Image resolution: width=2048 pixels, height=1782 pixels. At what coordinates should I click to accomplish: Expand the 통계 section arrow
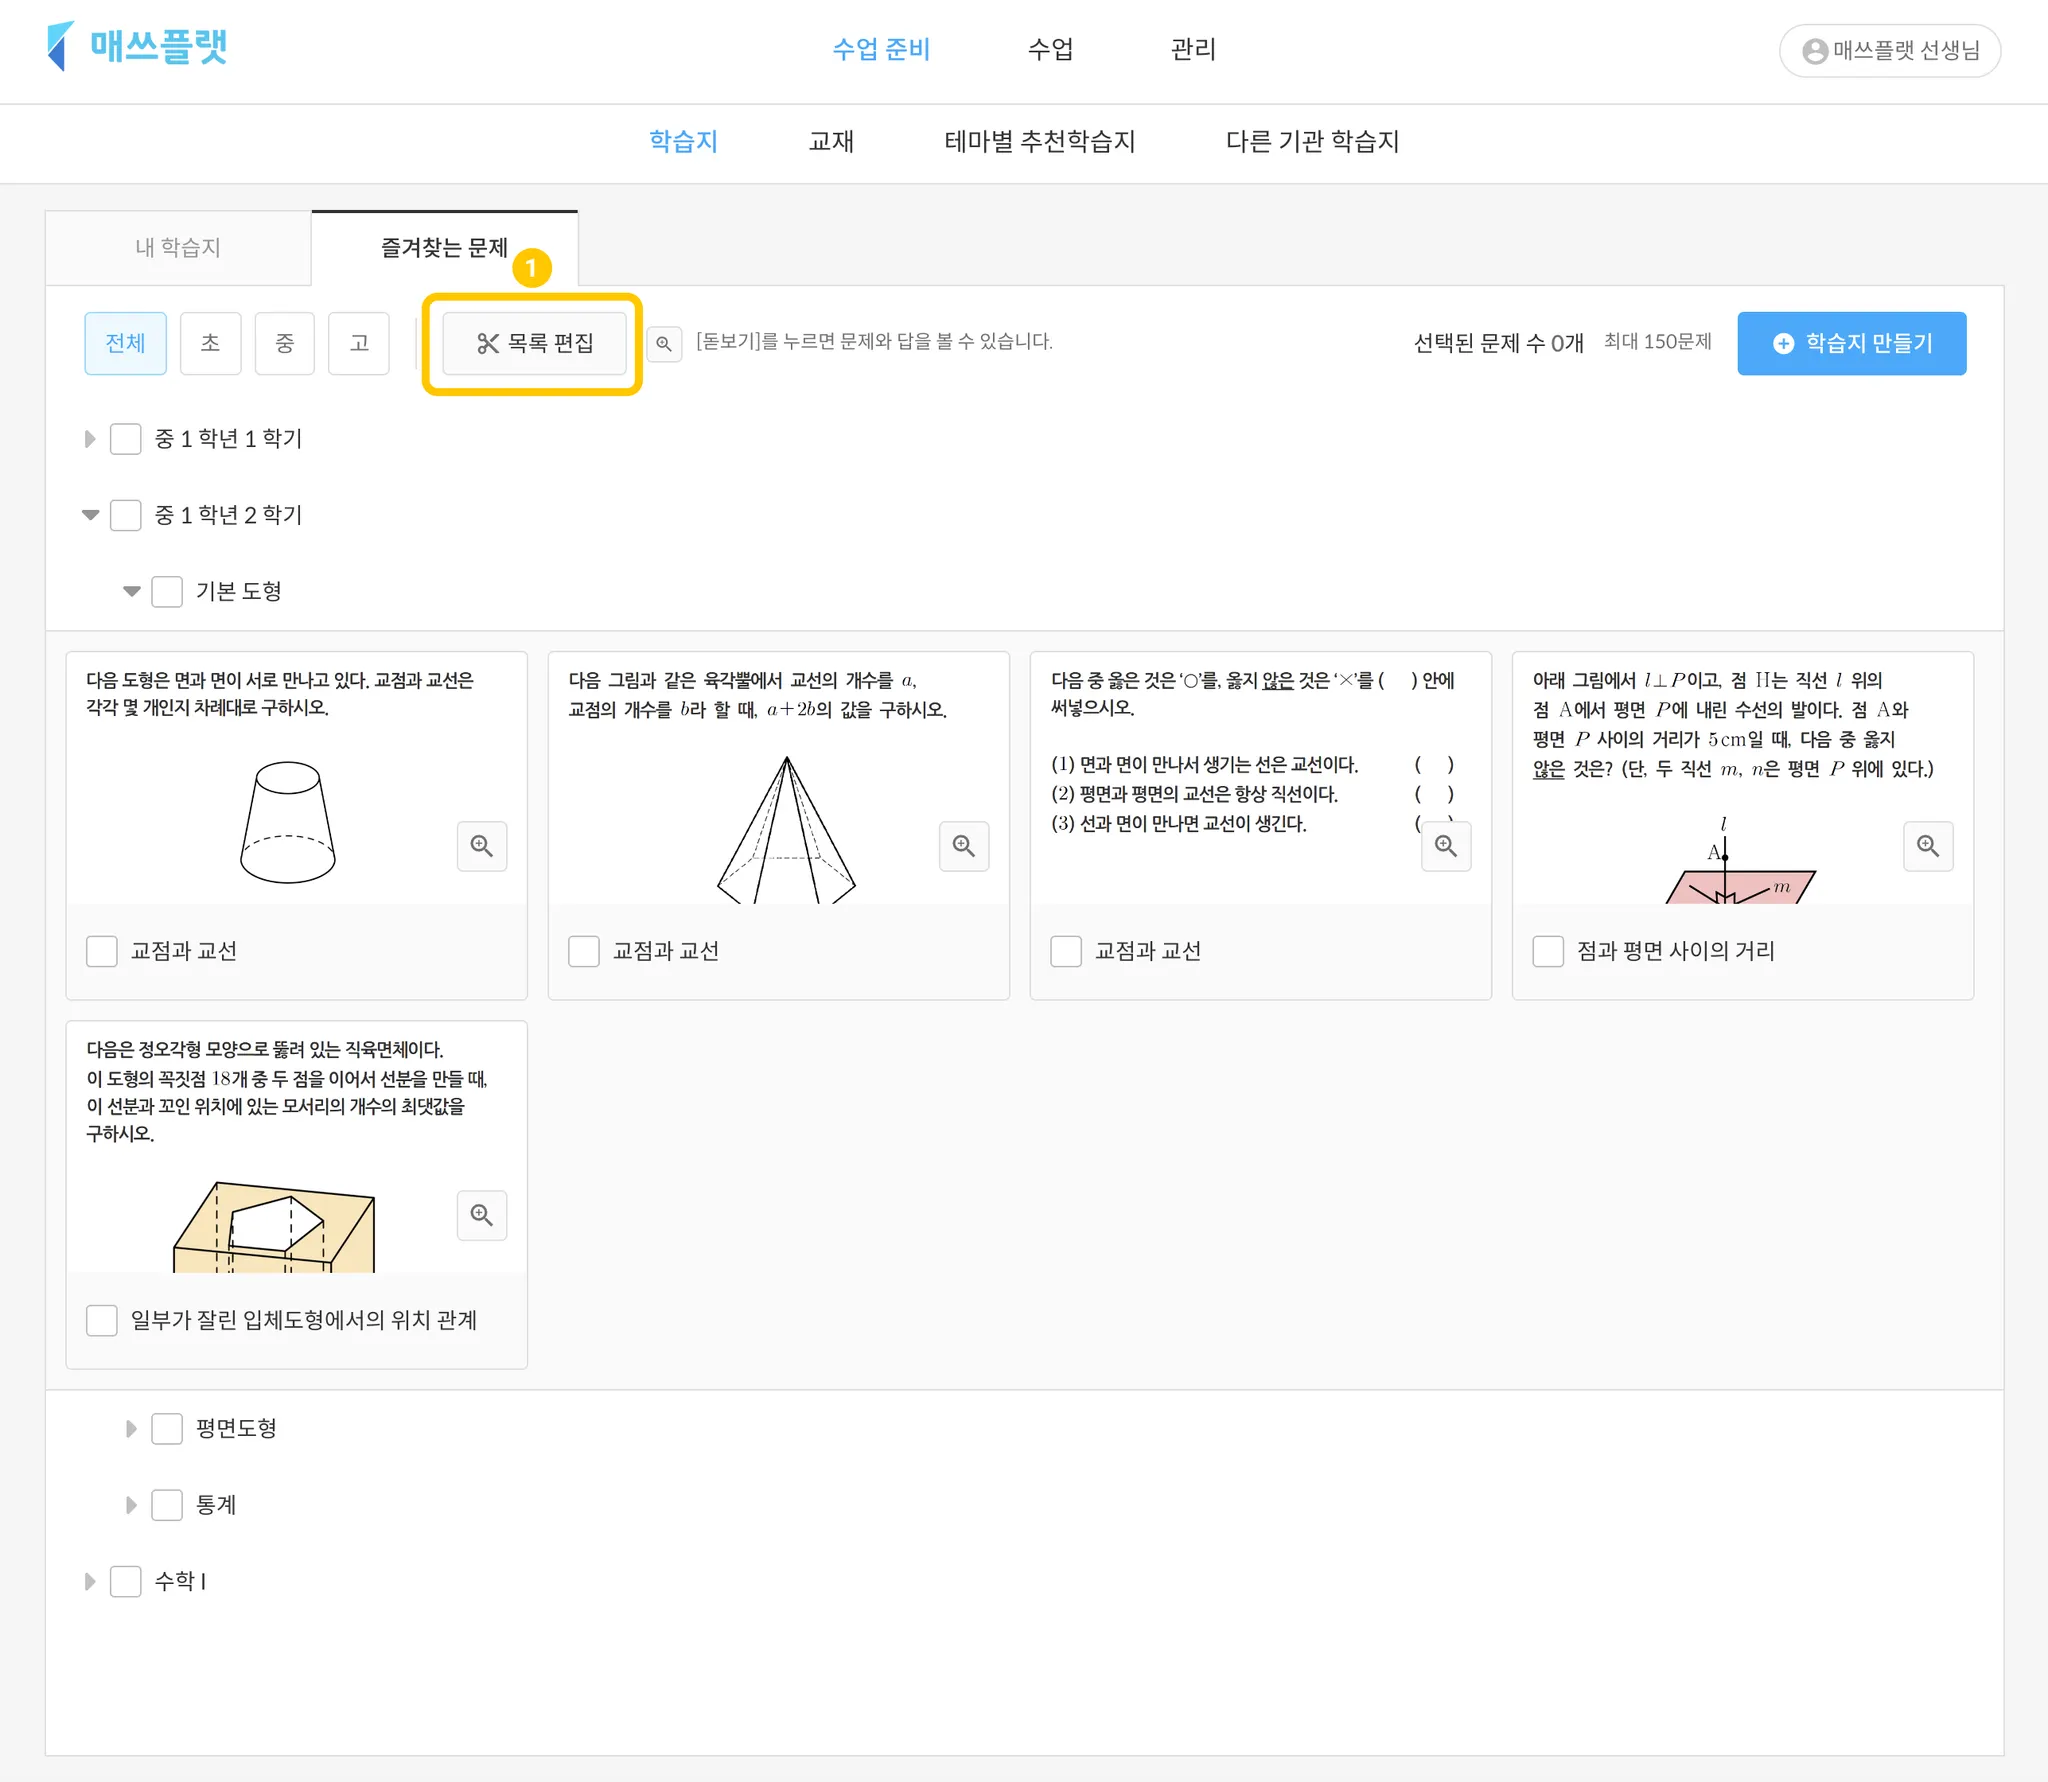[131, 1505]
